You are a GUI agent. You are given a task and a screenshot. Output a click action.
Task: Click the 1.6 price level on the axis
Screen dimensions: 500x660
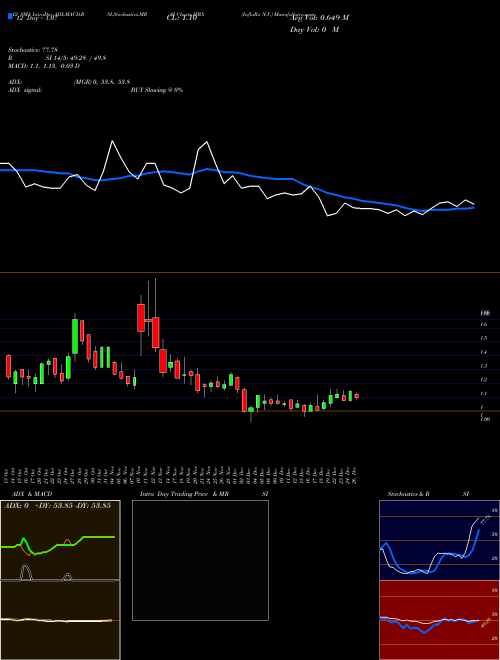point(484,325)
